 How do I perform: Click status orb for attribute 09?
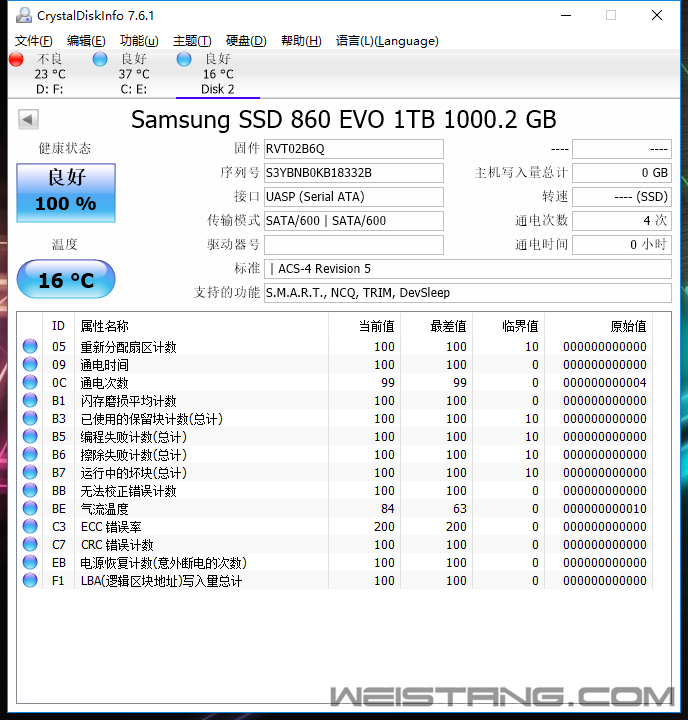pos(30,364)
